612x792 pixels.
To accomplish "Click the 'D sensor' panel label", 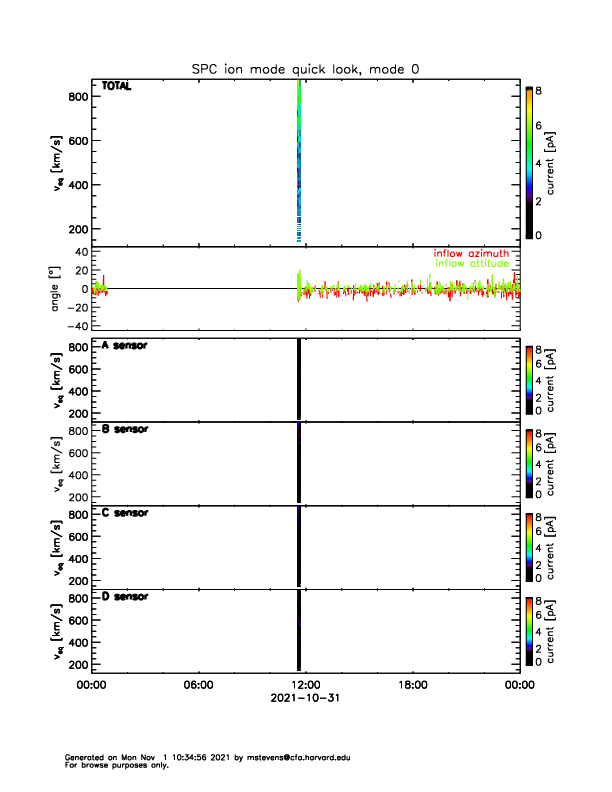I will [x=125, y=597].
